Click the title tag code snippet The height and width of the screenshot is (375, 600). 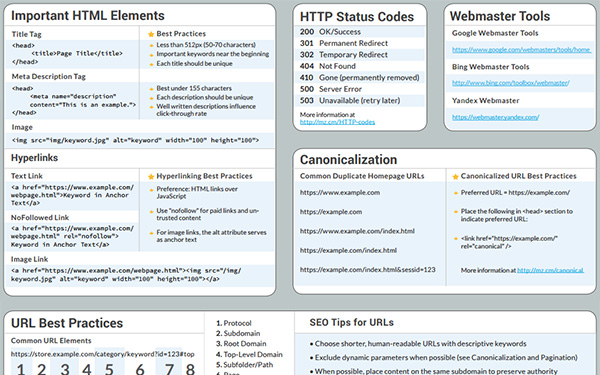tap(67, 54)
